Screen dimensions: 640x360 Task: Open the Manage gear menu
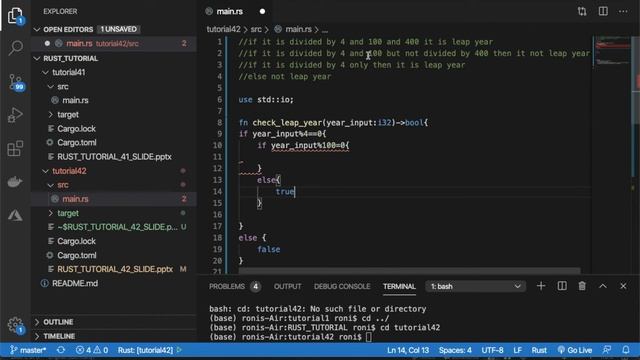16,325
